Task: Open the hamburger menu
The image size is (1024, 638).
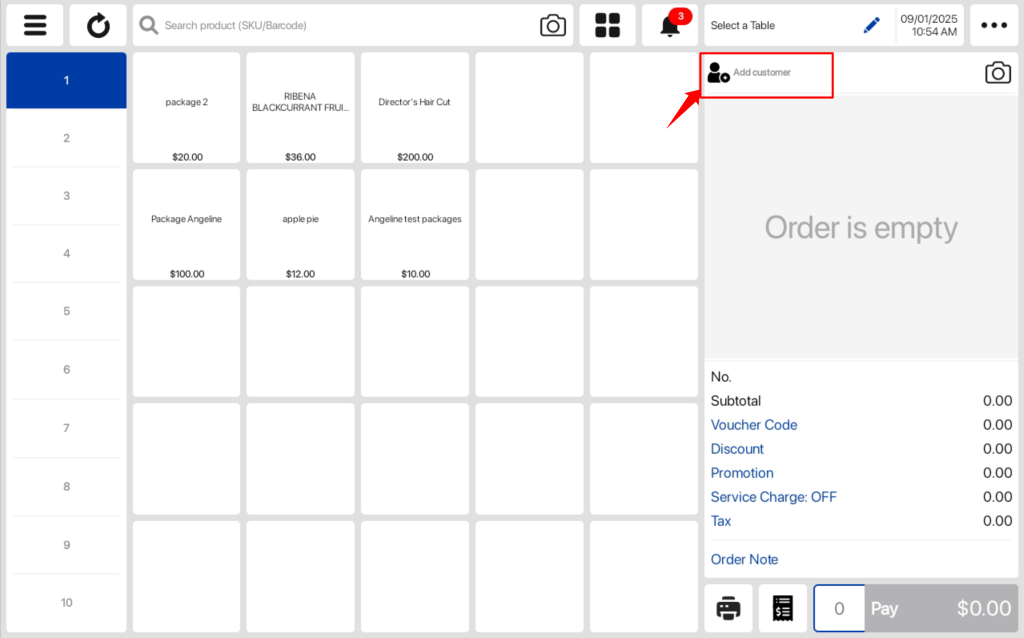Action: point(34,25)
